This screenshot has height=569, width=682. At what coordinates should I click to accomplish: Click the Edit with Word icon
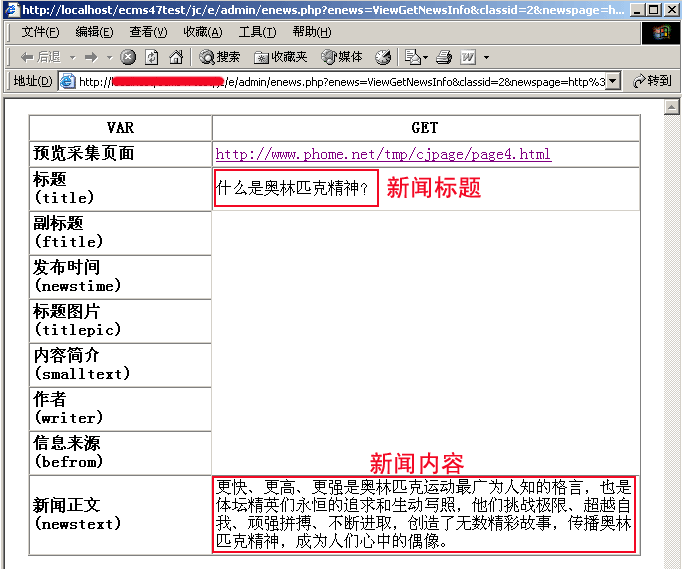click(468, 57)
